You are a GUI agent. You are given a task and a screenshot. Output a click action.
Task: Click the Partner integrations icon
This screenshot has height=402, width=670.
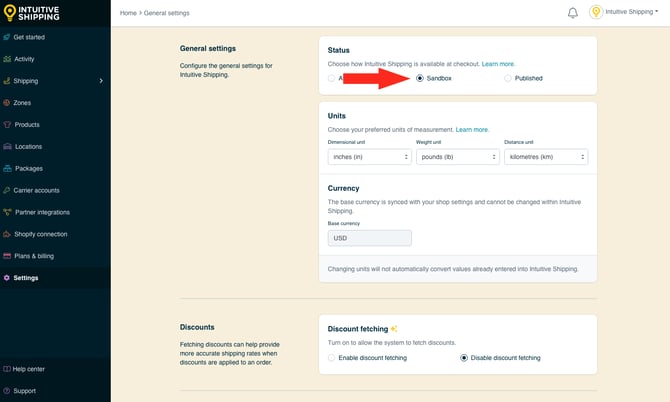click(x=7, y=212)
